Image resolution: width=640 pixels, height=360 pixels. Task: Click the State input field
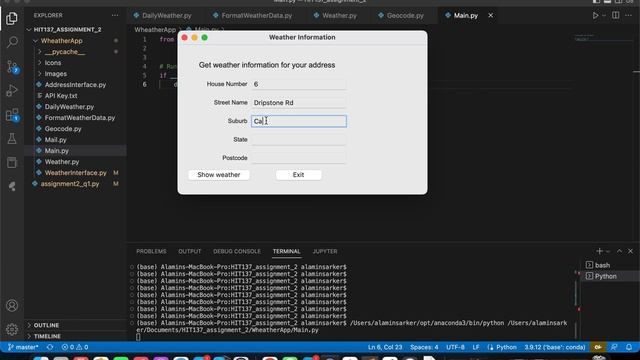pyautogui.click(x=299, y=140)
